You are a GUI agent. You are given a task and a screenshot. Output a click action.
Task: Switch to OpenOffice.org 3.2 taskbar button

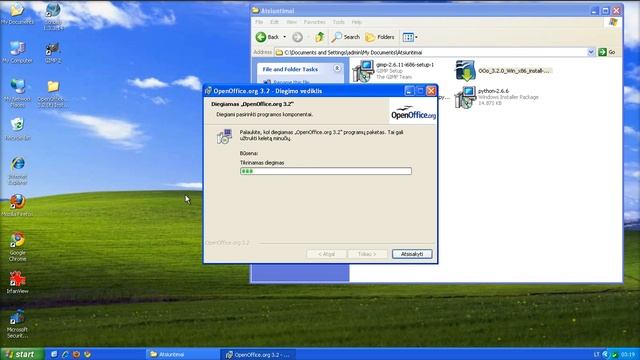tap(258, 354)
